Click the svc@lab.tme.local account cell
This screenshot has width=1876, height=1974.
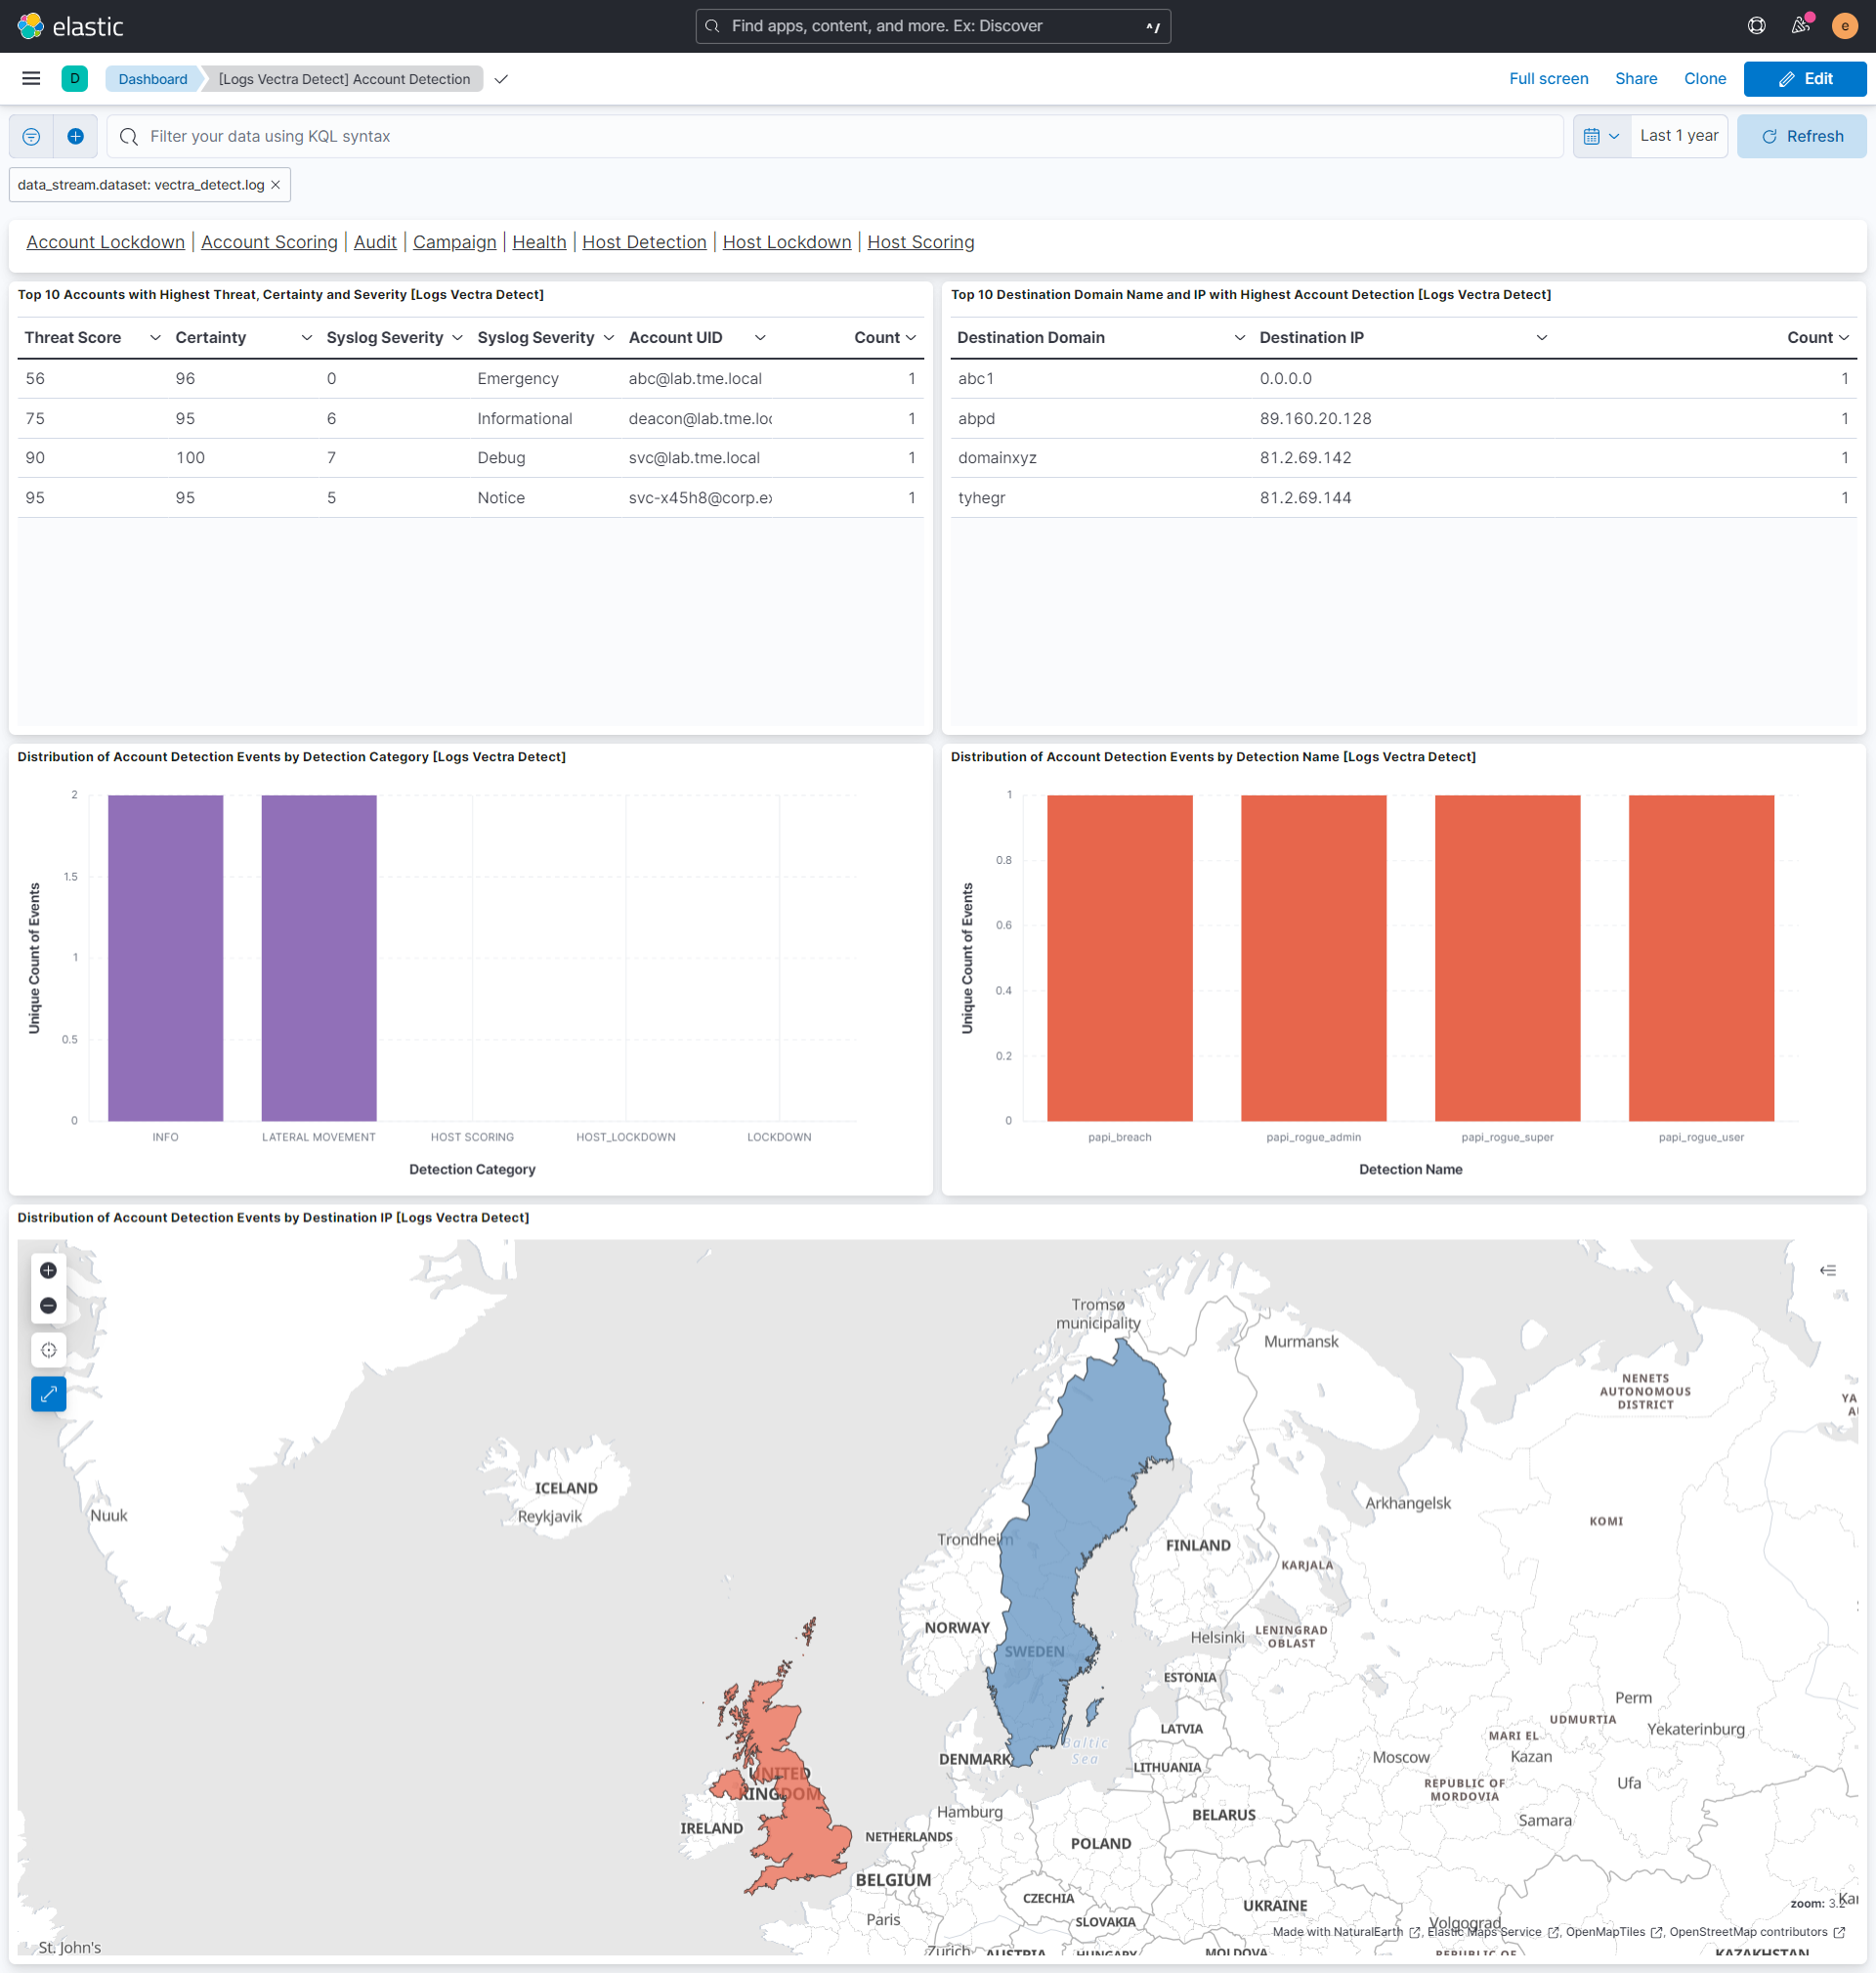[x=694, y=458]
